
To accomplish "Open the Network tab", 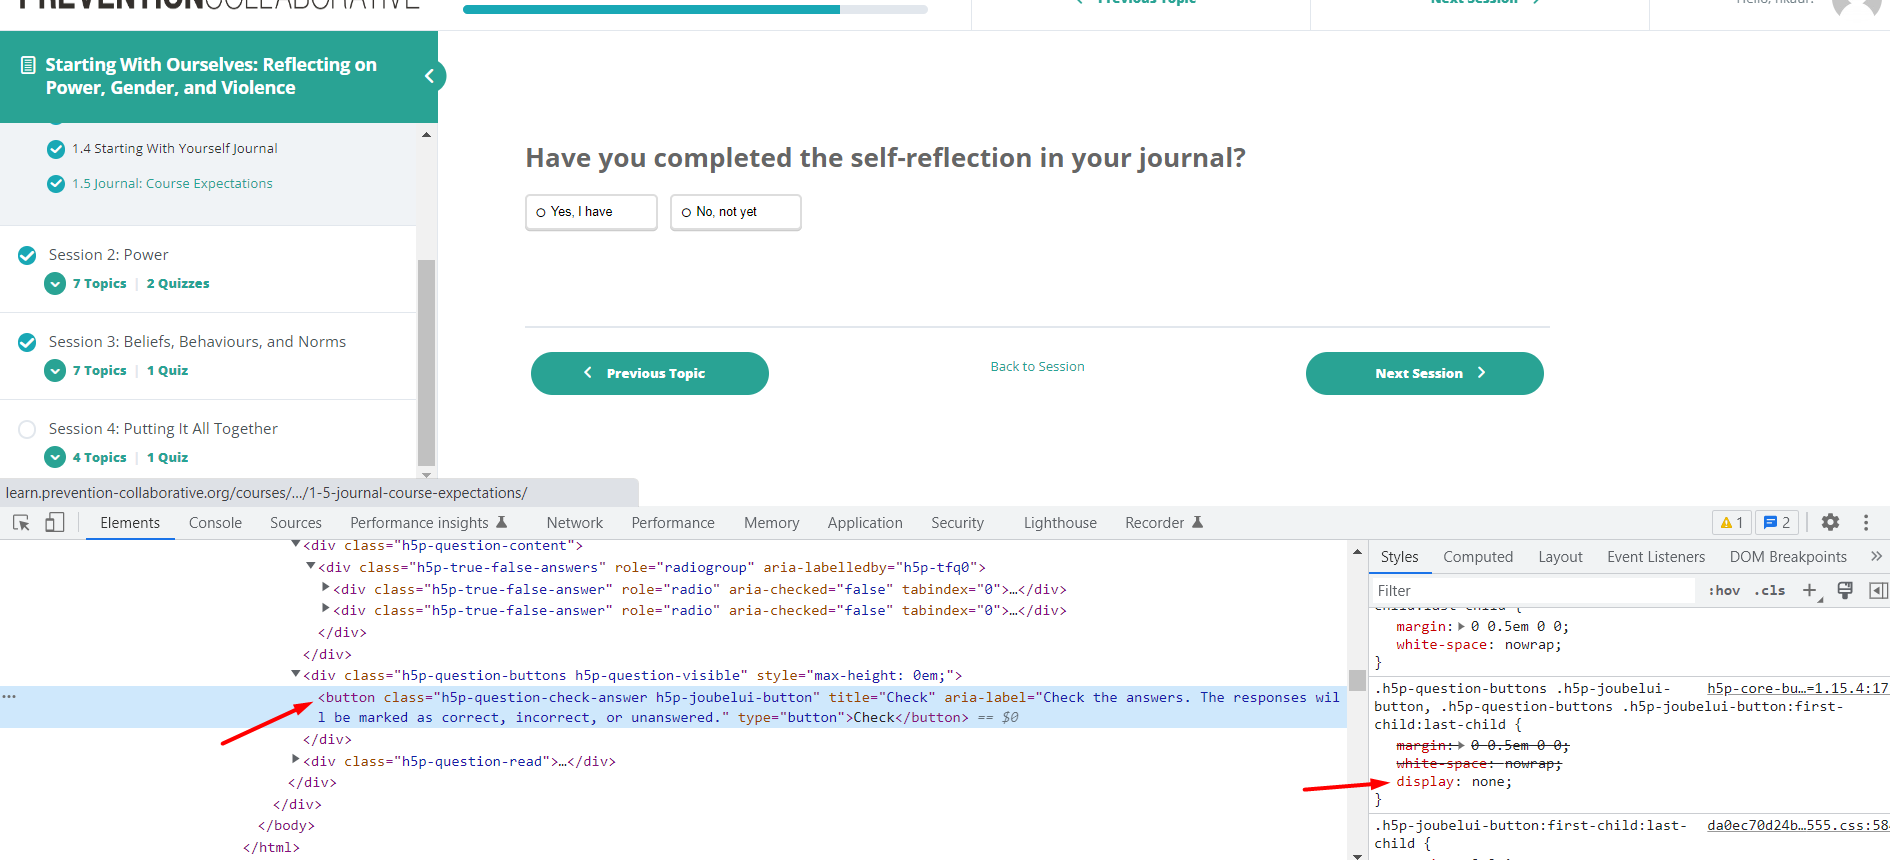I will pyautogui.click(x=575, y=522).
